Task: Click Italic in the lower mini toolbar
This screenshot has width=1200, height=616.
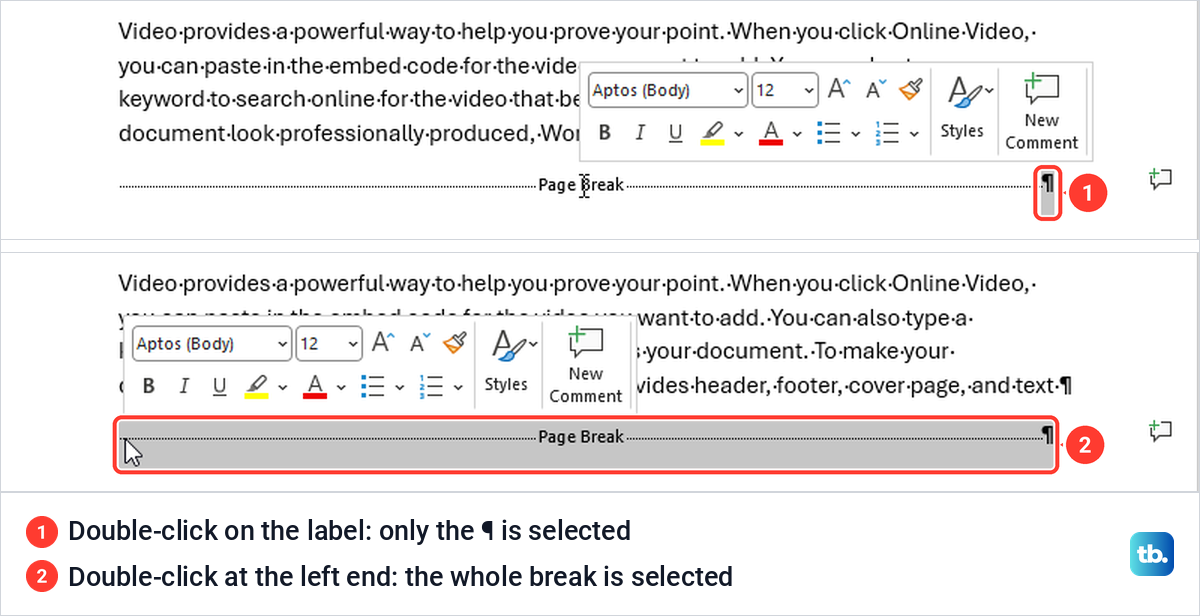Action: click(184, 386)
